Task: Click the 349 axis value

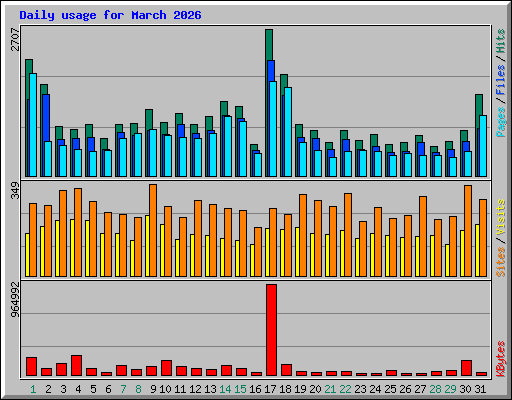Action: pos(15,190)
